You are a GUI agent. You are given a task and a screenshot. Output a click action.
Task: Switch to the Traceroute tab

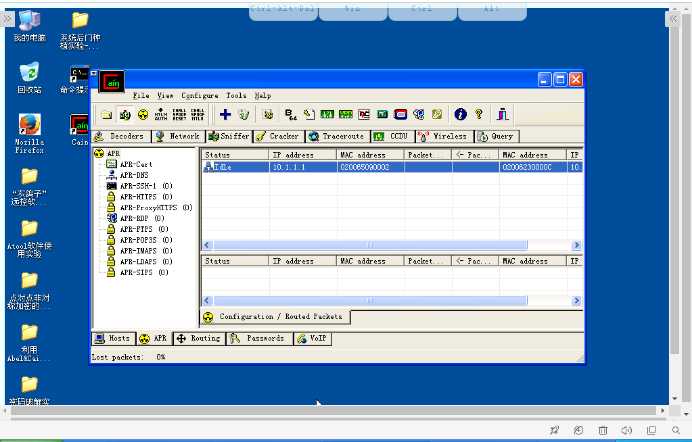pyautogui.click(x=338, y=136)
